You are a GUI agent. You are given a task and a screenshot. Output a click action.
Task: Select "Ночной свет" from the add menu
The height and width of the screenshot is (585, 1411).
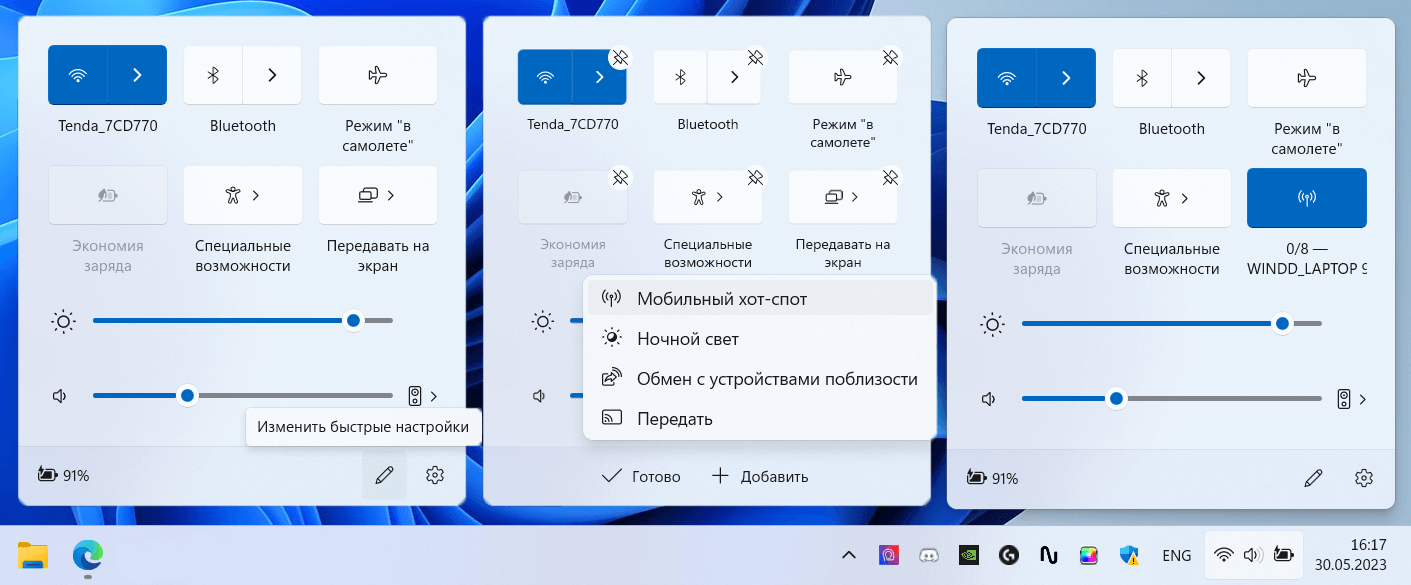760,339
